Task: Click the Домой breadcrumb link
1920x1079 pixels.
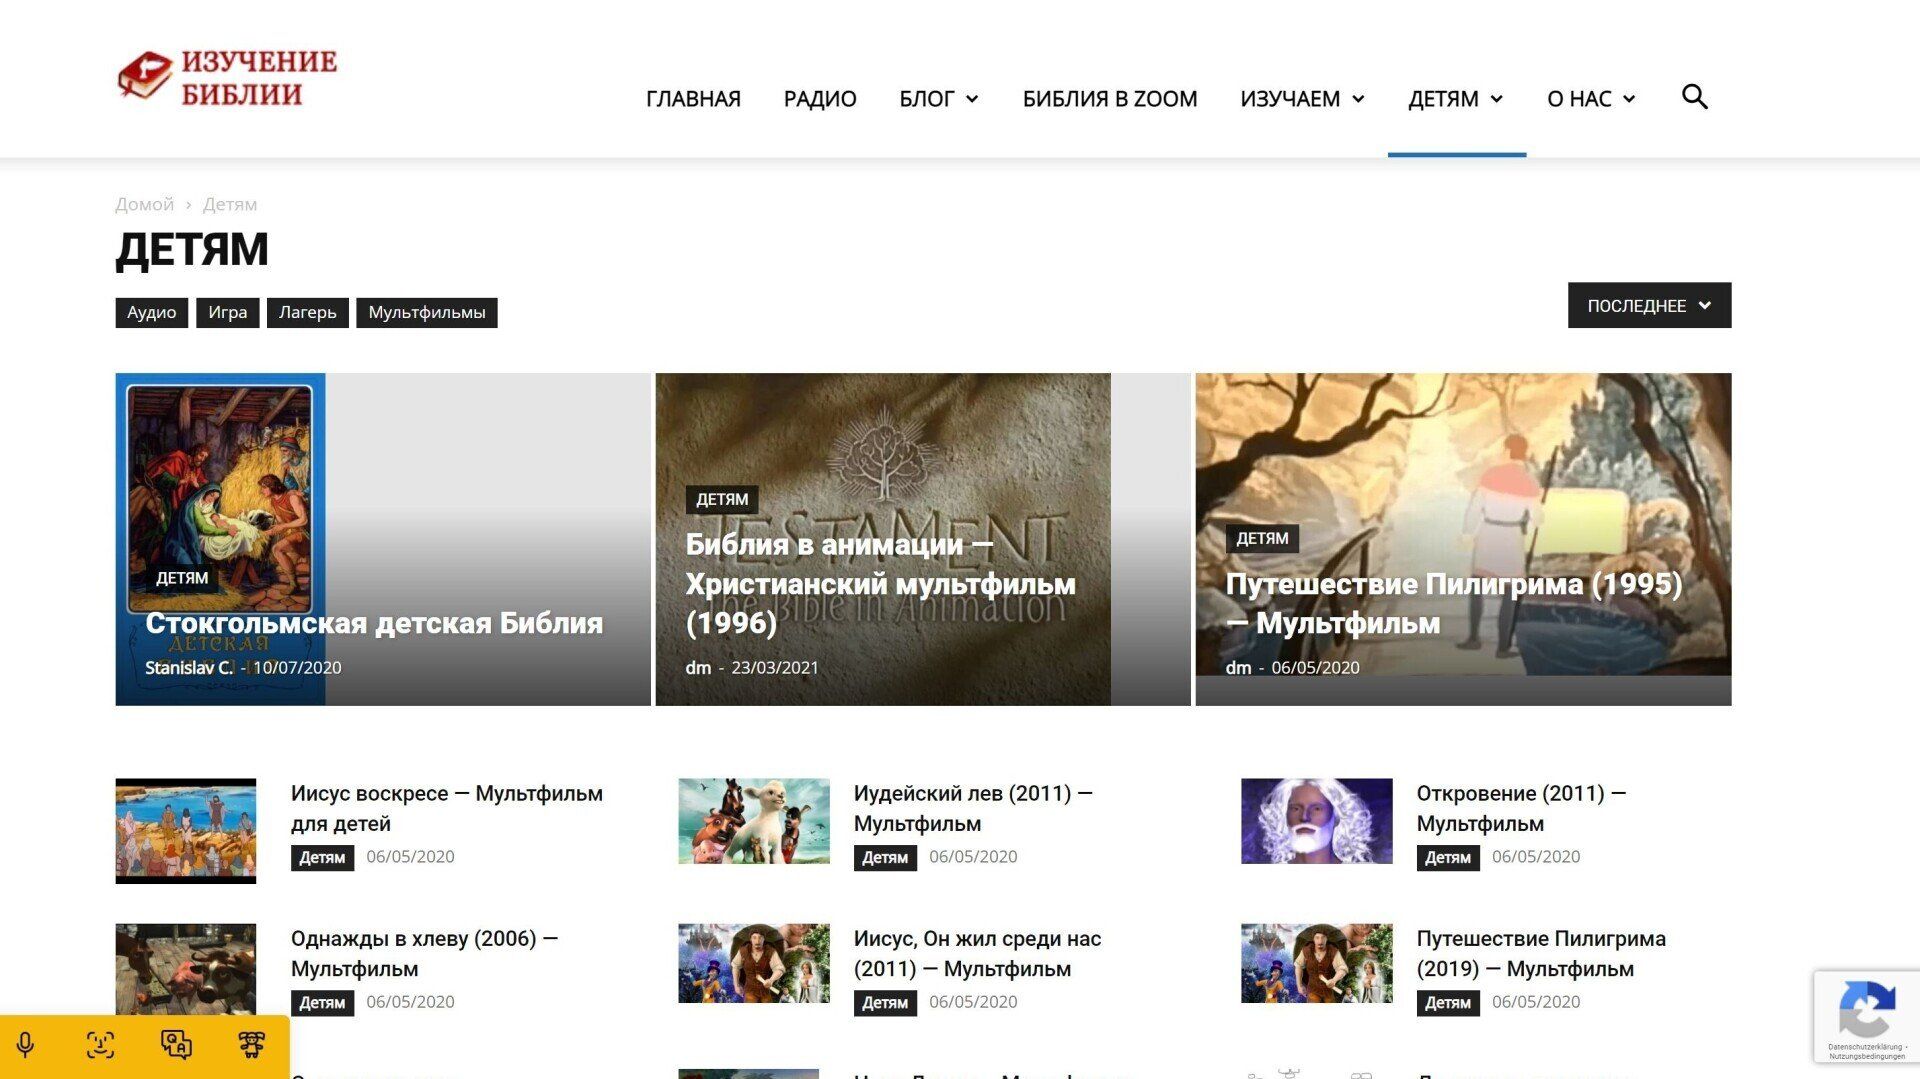Action: click(x=145, y=204)
